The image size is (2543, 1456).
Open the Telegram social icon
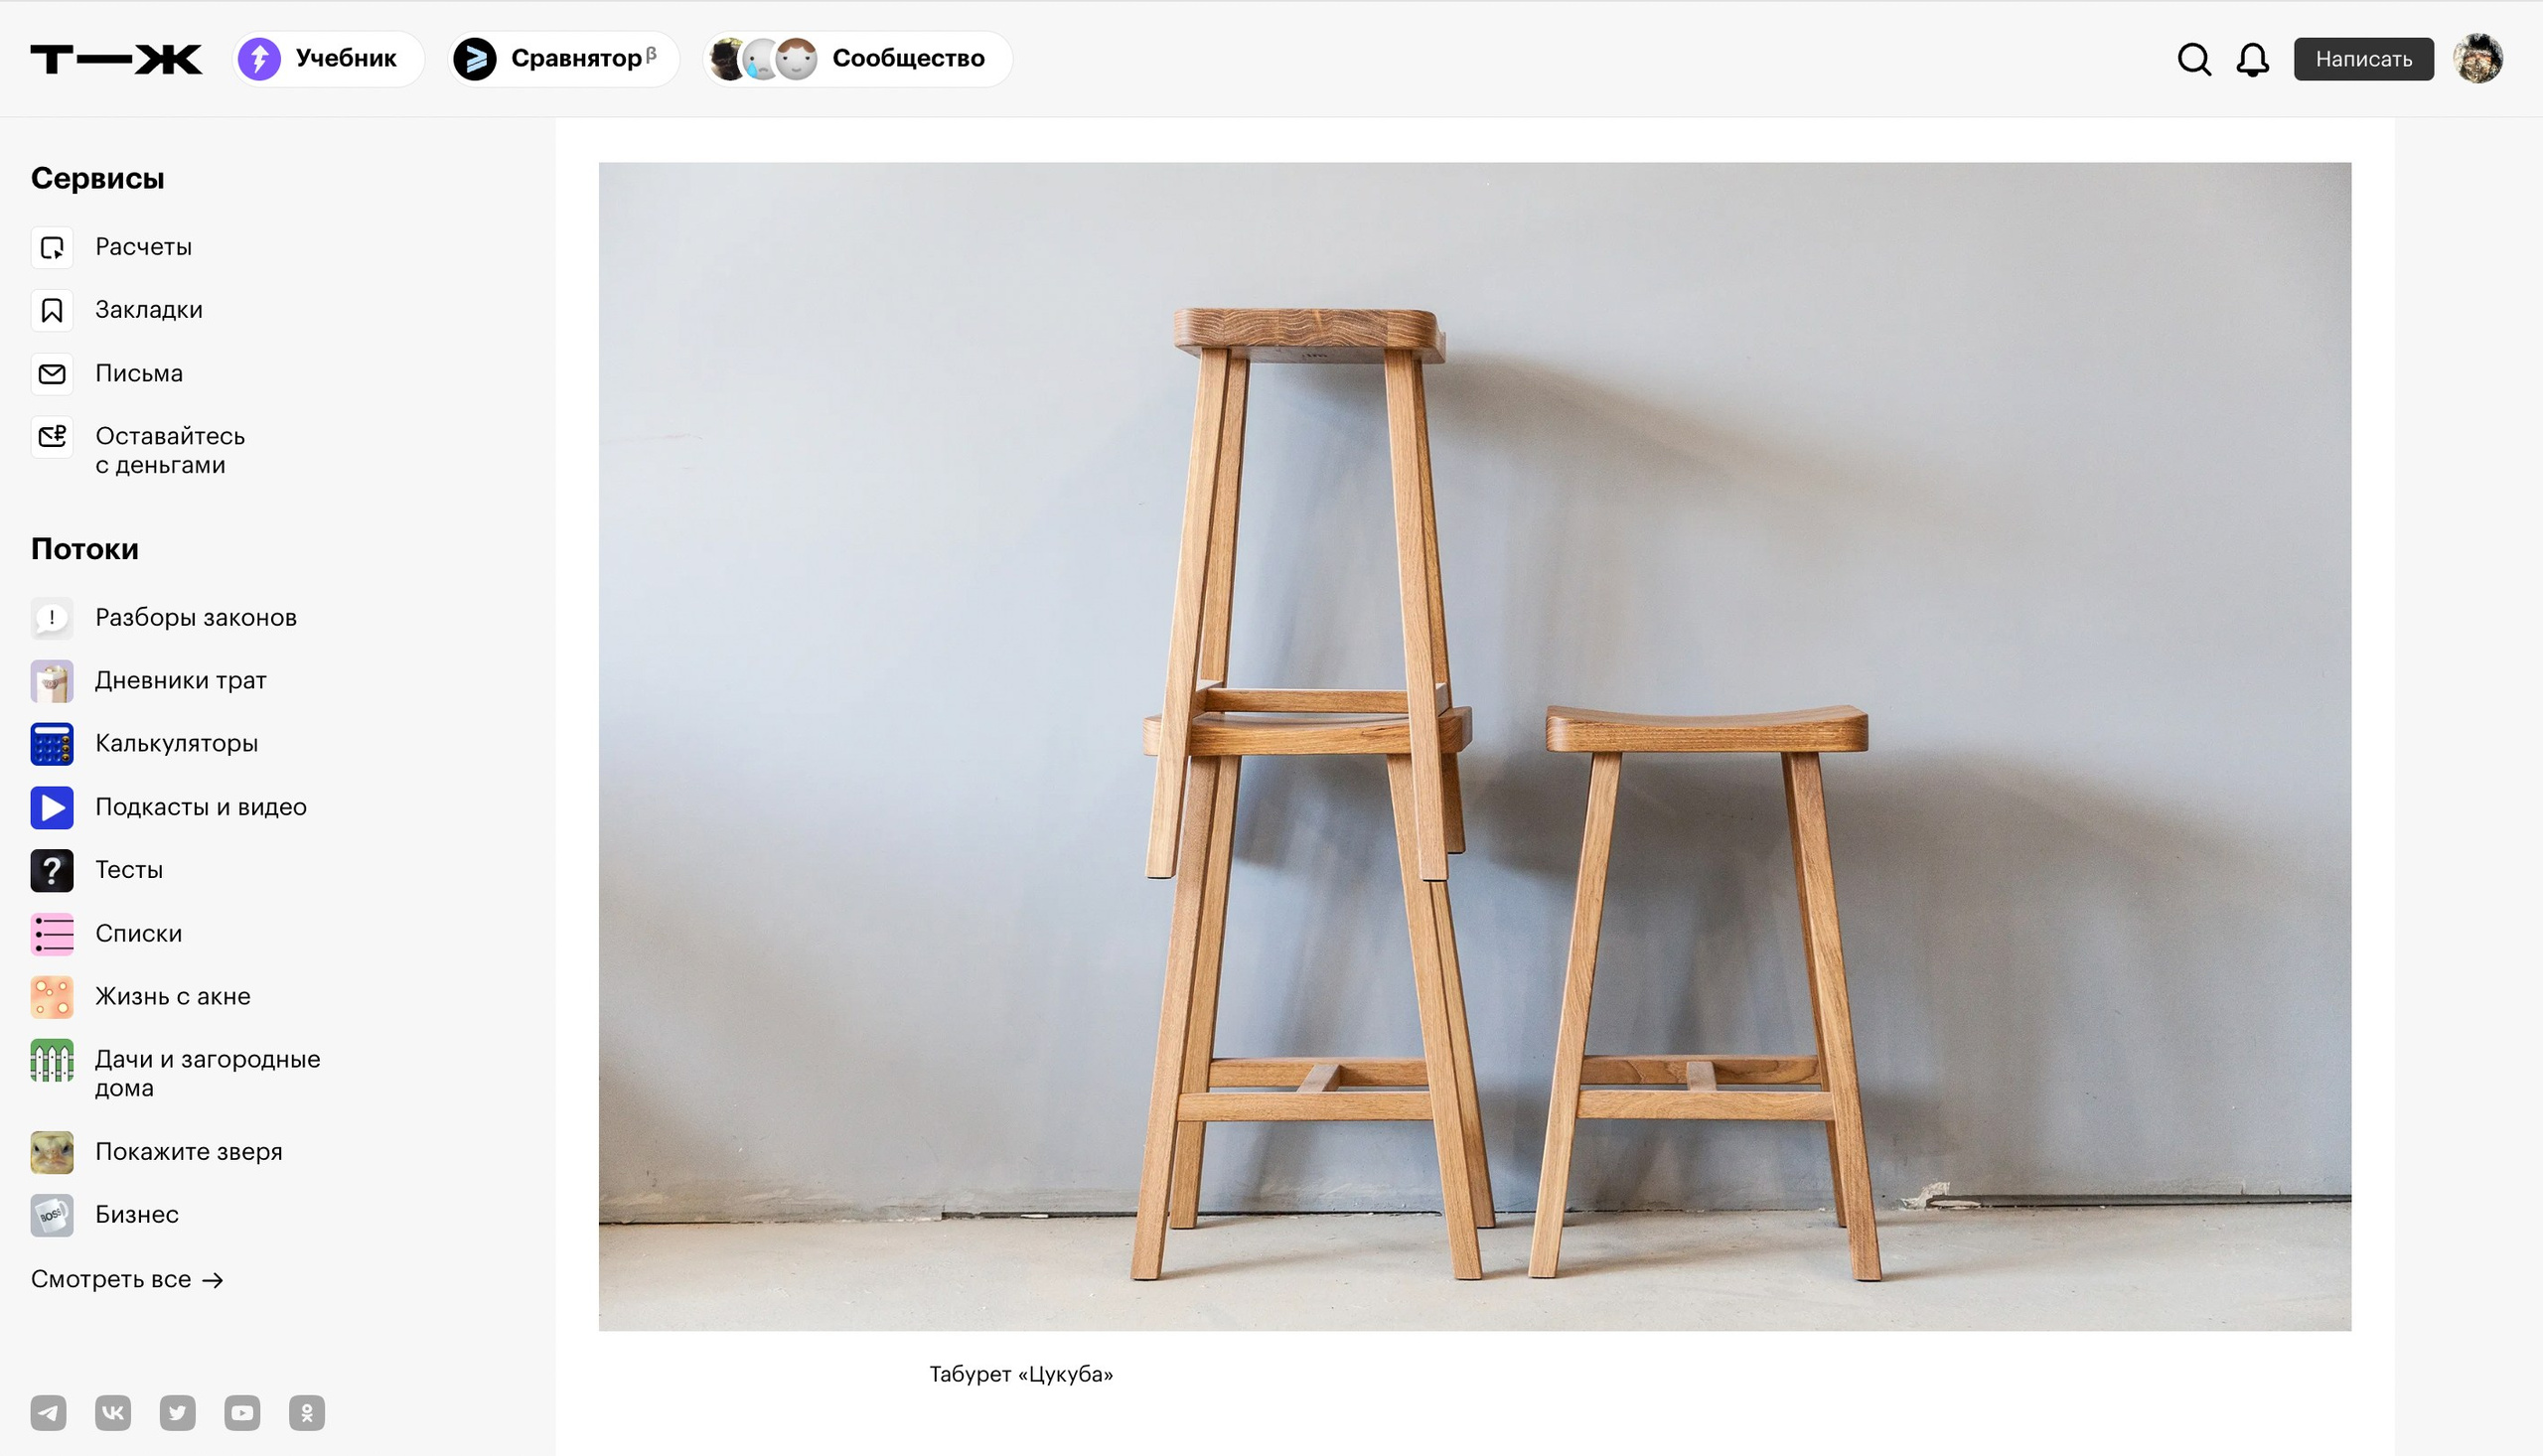coord(48,1412)
